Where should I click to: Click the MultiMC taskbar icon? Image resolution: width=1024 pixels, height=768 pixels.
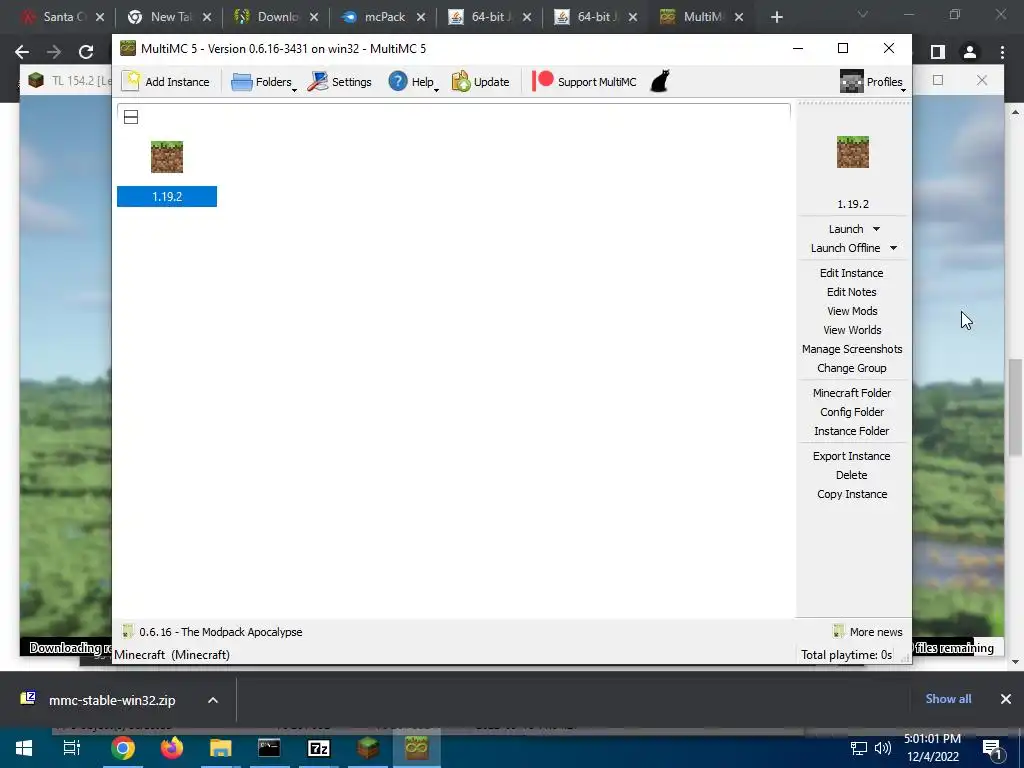click(x=417, y=748)
